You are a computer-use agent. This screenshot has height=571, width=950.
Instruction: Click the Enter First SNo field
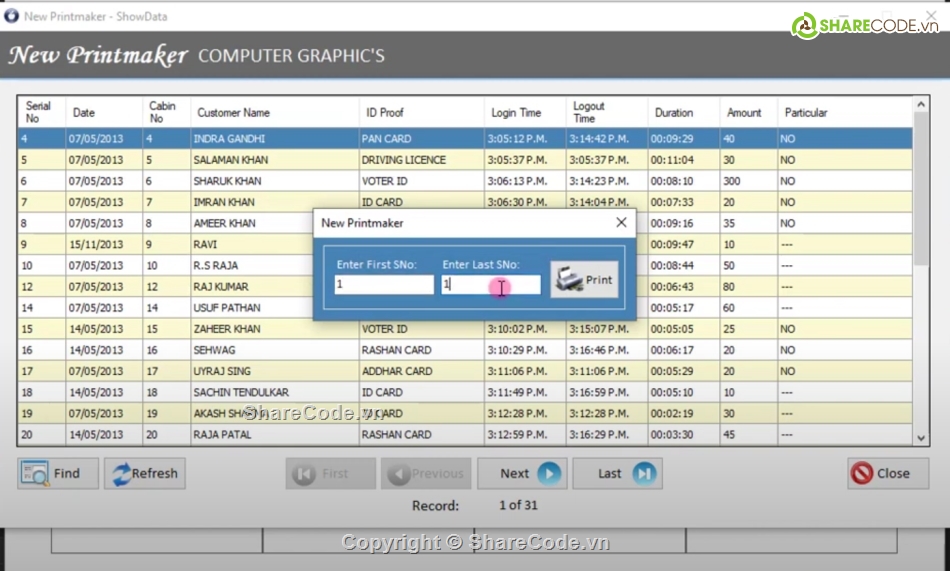coord(384,285)
